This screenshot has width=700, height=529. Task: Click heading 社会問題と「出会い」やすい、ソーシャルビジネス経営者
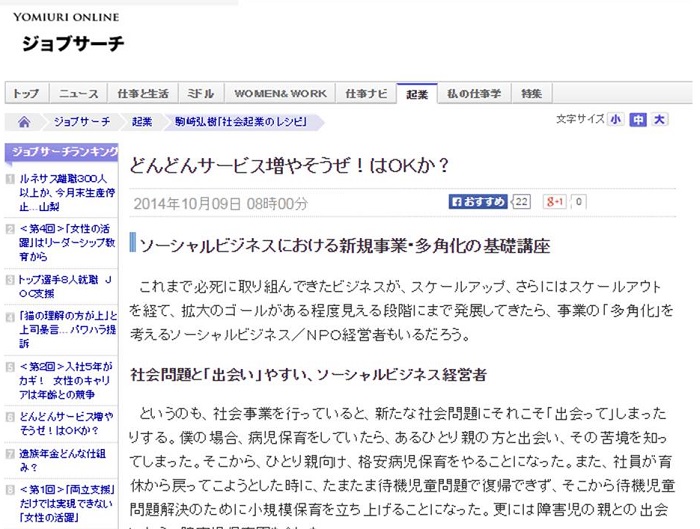tap(308, 375)
